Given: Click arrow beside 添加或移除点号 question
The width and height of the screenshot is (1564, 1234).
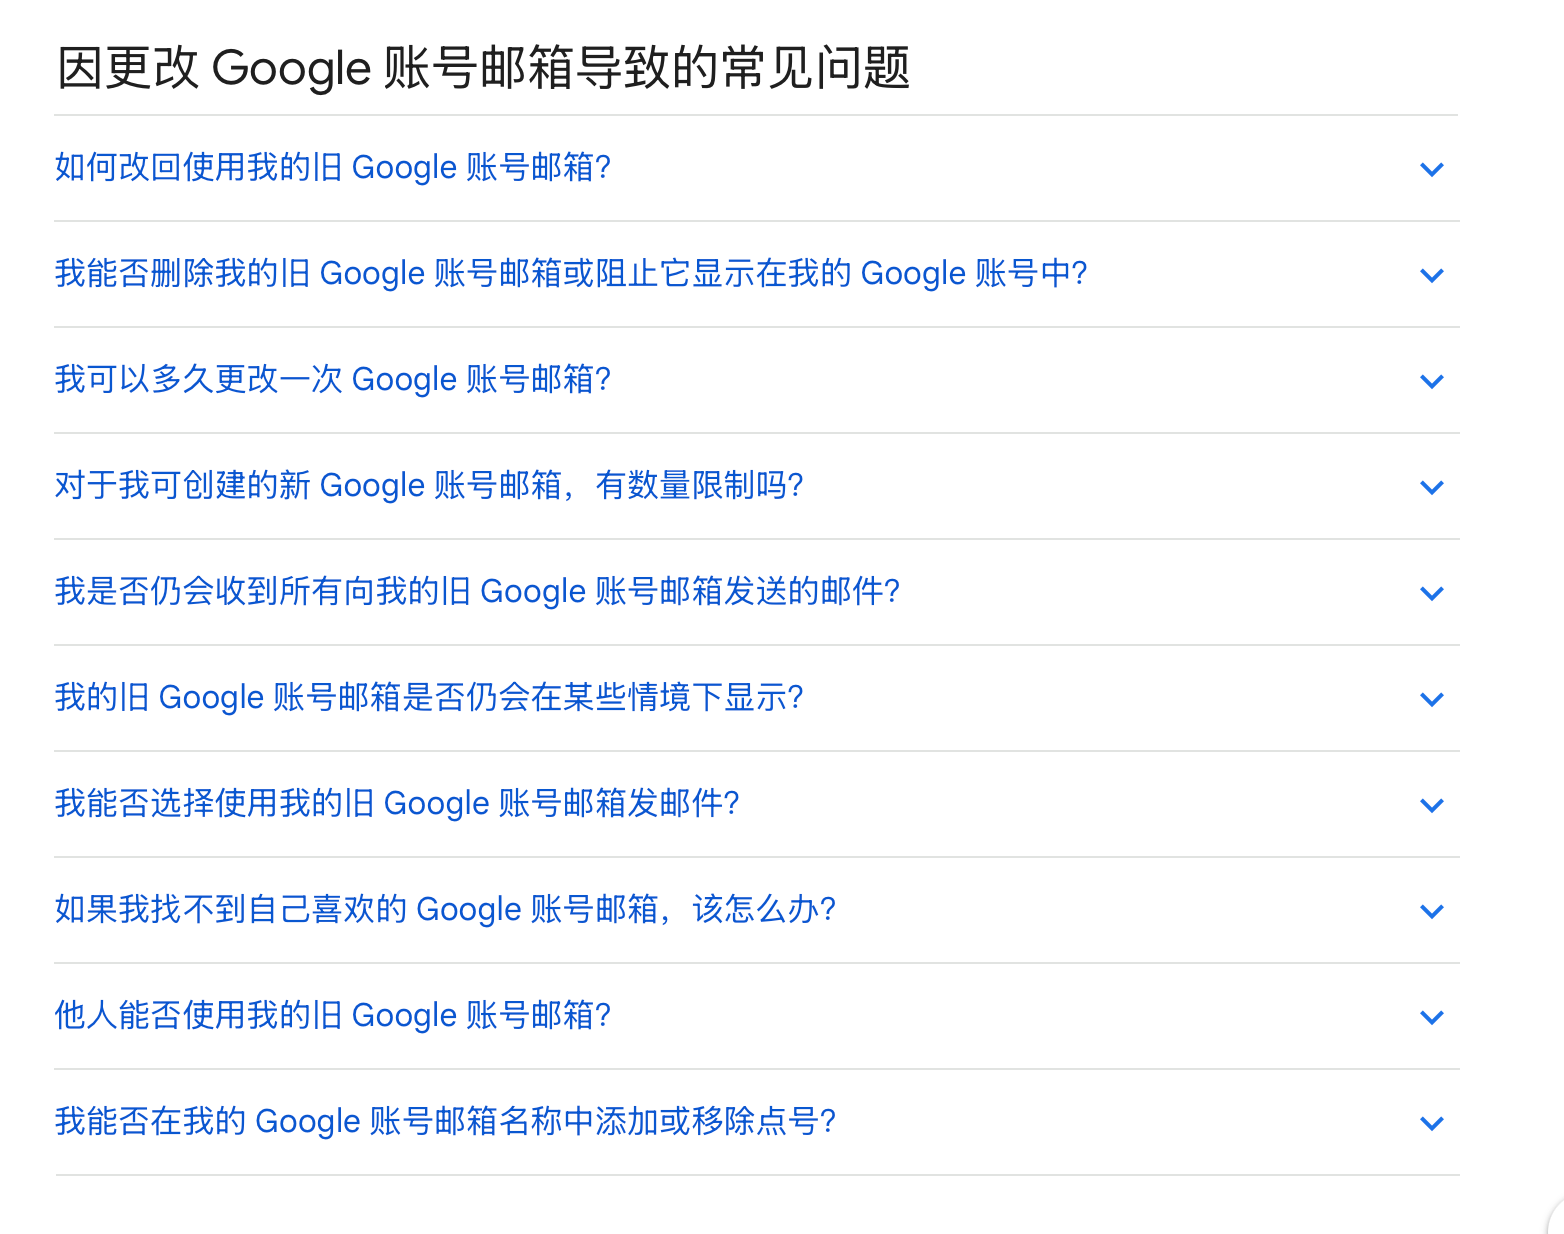Looking at the screenshot, I should [x=1431, y=1123].
